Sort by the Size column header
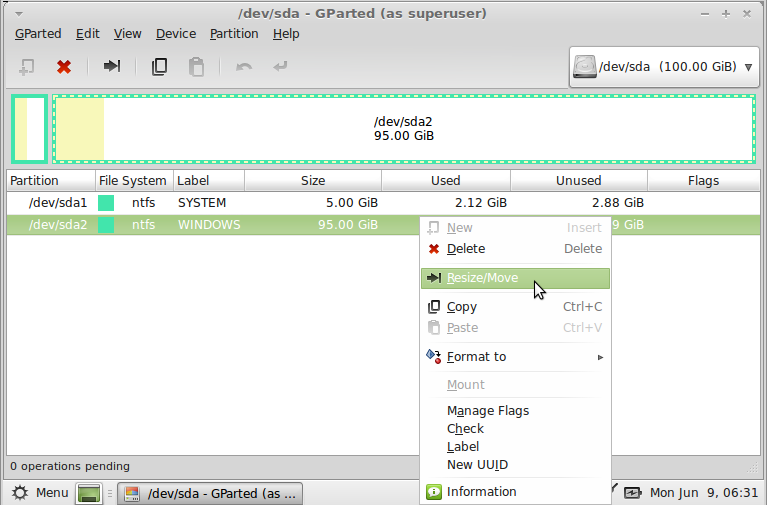This screenshot has width=767, height=505. [x=313, y=181]
